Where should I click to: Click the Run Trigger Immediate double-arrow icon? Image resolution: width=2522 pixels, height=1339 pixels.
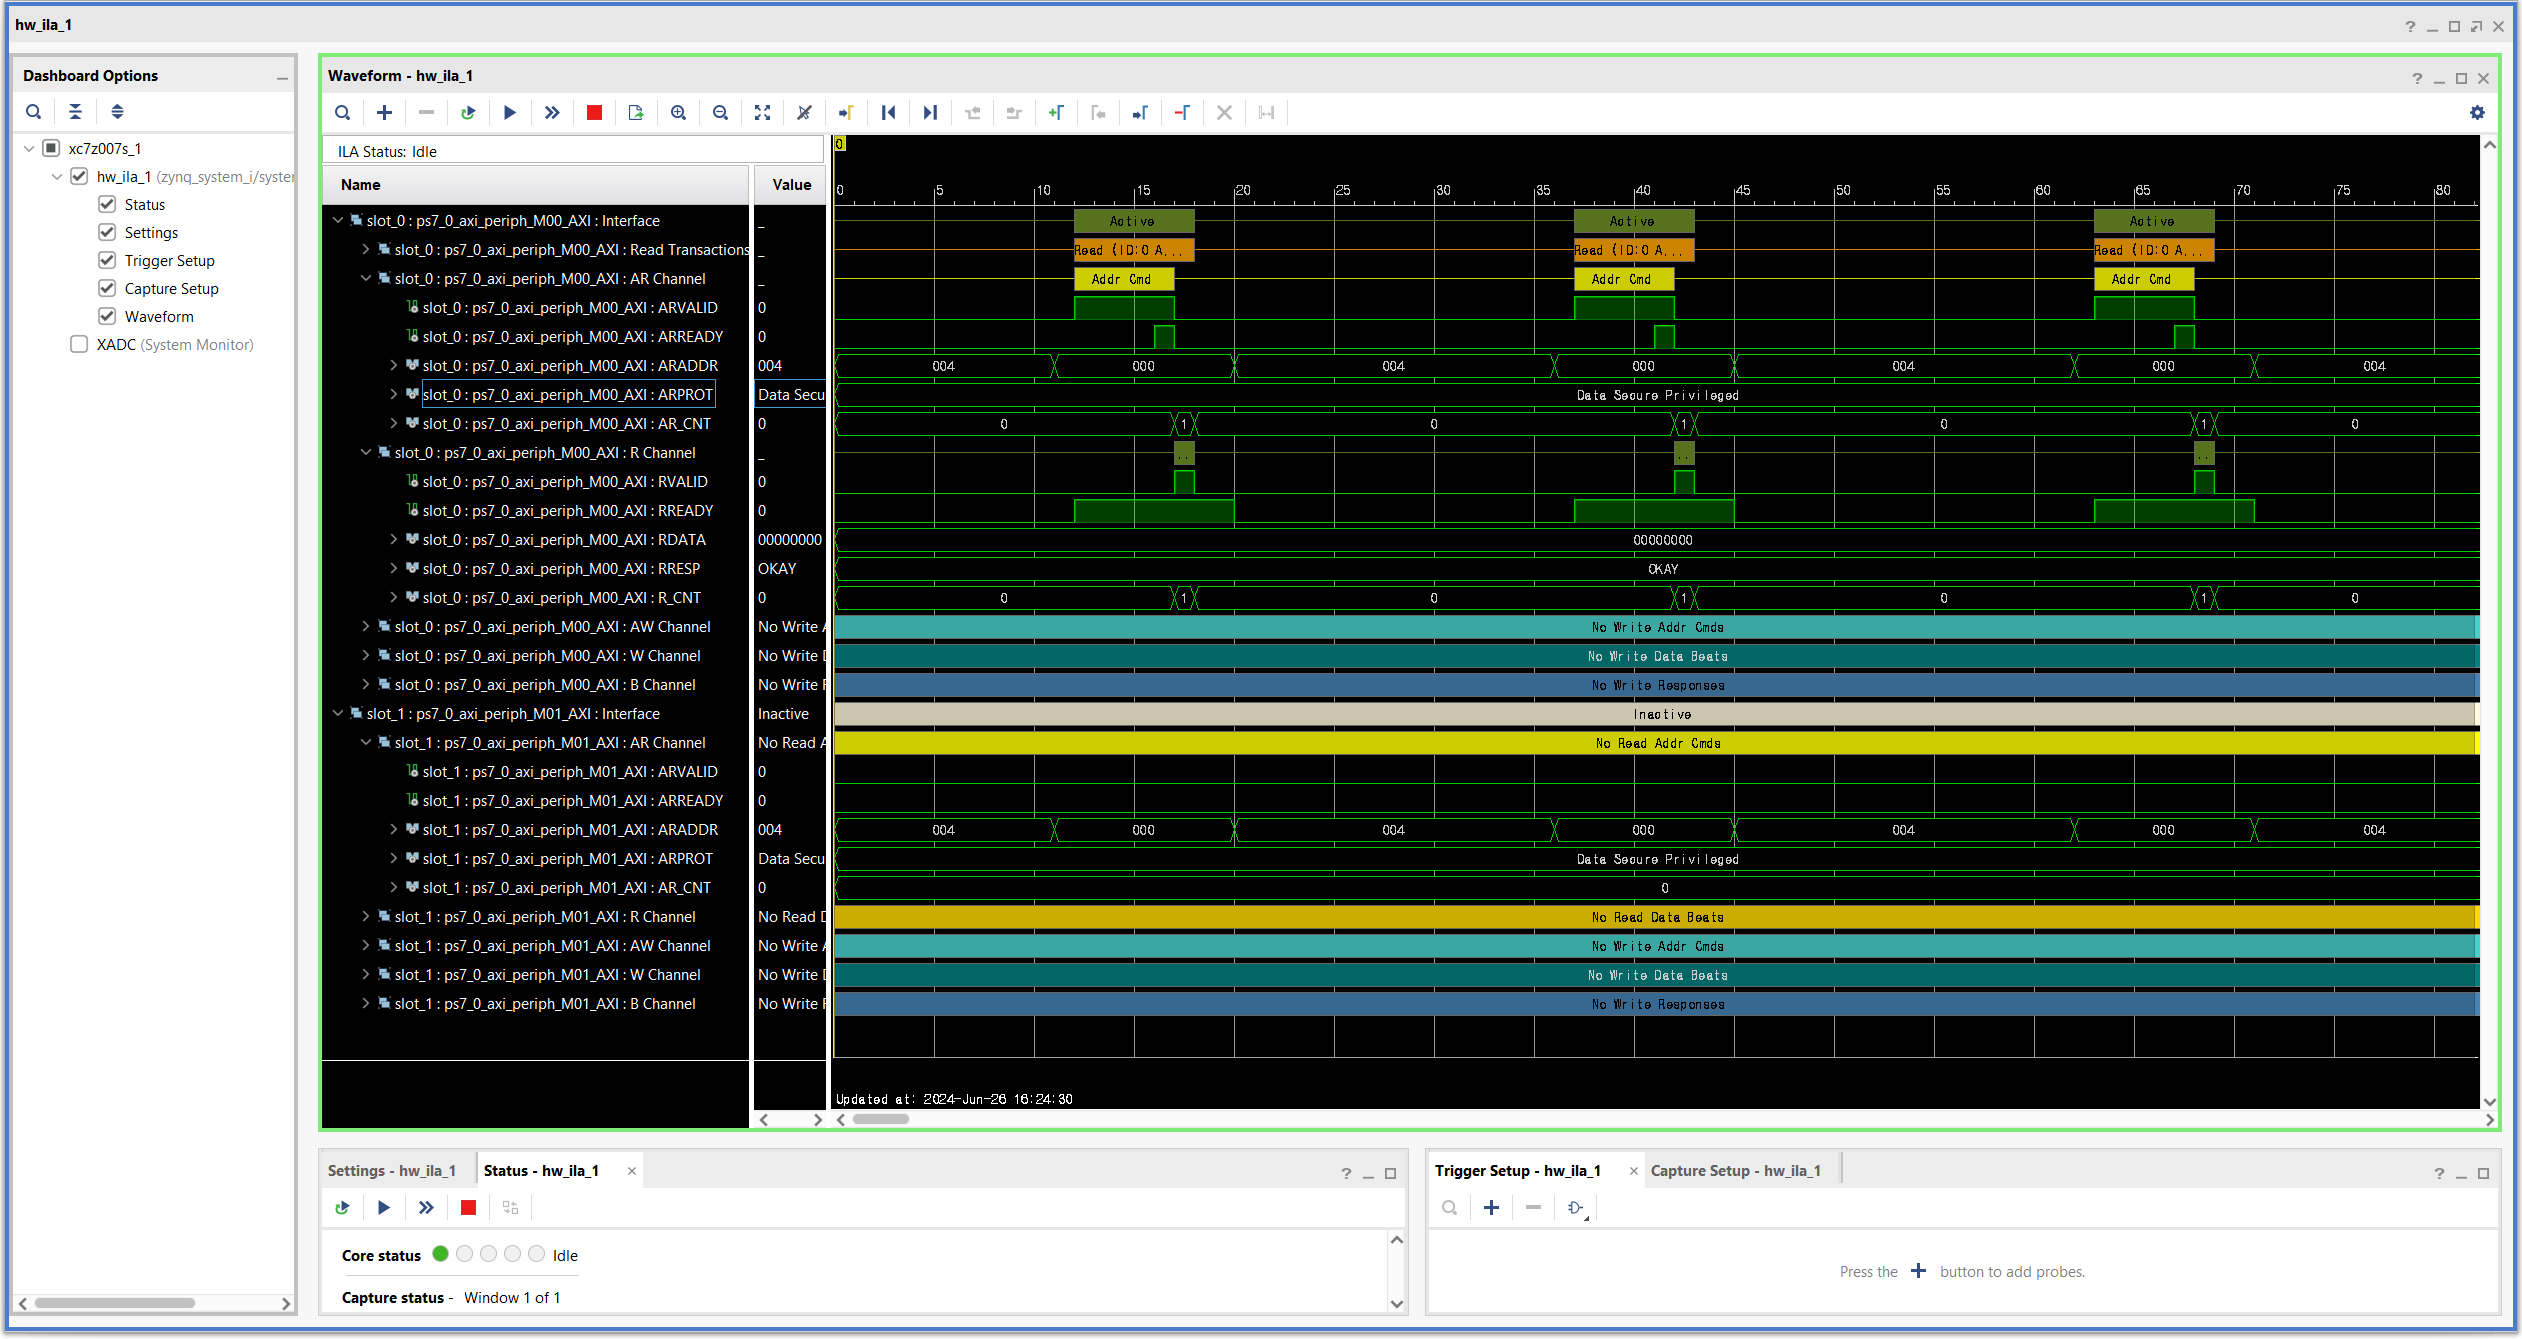pyautogui.click(x=552, y=113)
